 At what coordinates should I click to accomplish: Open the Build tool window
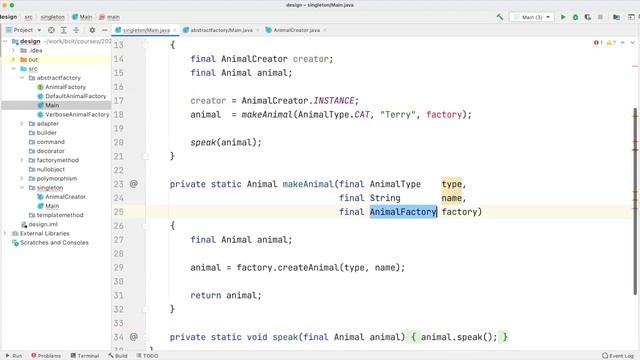point(118,356)
